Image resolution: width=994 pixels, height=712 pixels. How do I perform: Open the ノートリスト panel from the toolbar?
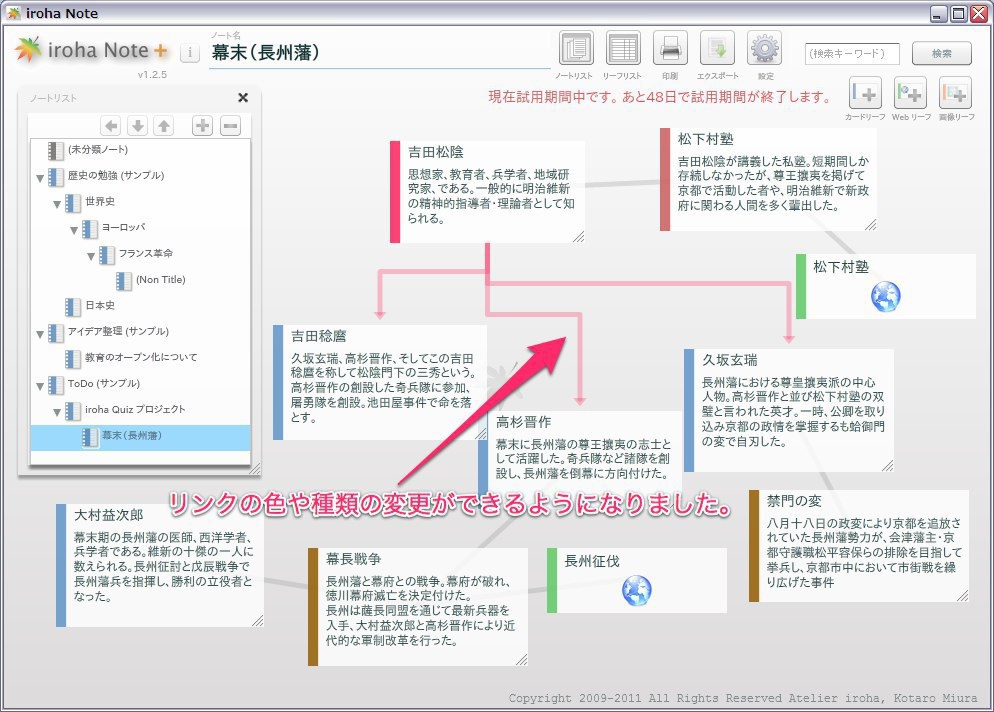click(577, 46)
